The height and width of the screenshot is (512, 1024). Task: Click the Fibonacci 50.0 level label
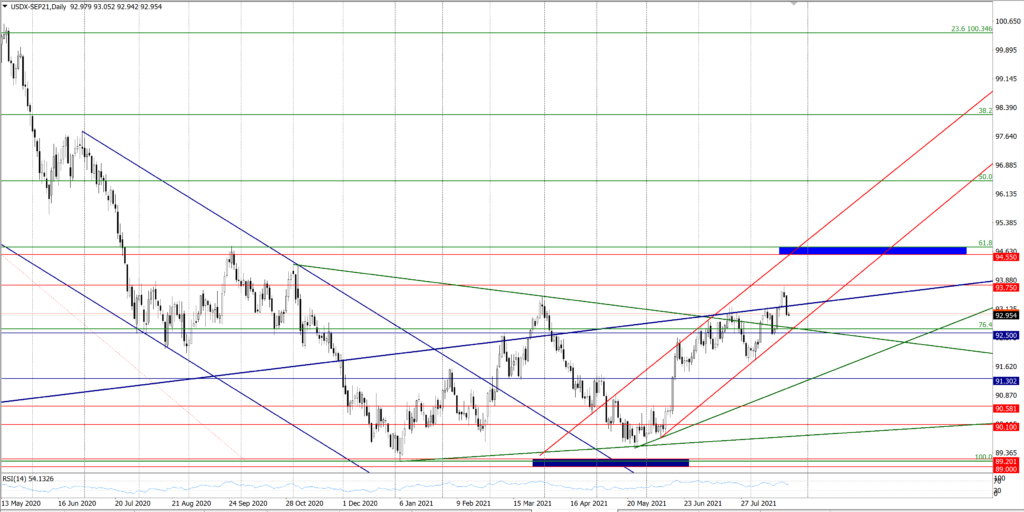984,177
